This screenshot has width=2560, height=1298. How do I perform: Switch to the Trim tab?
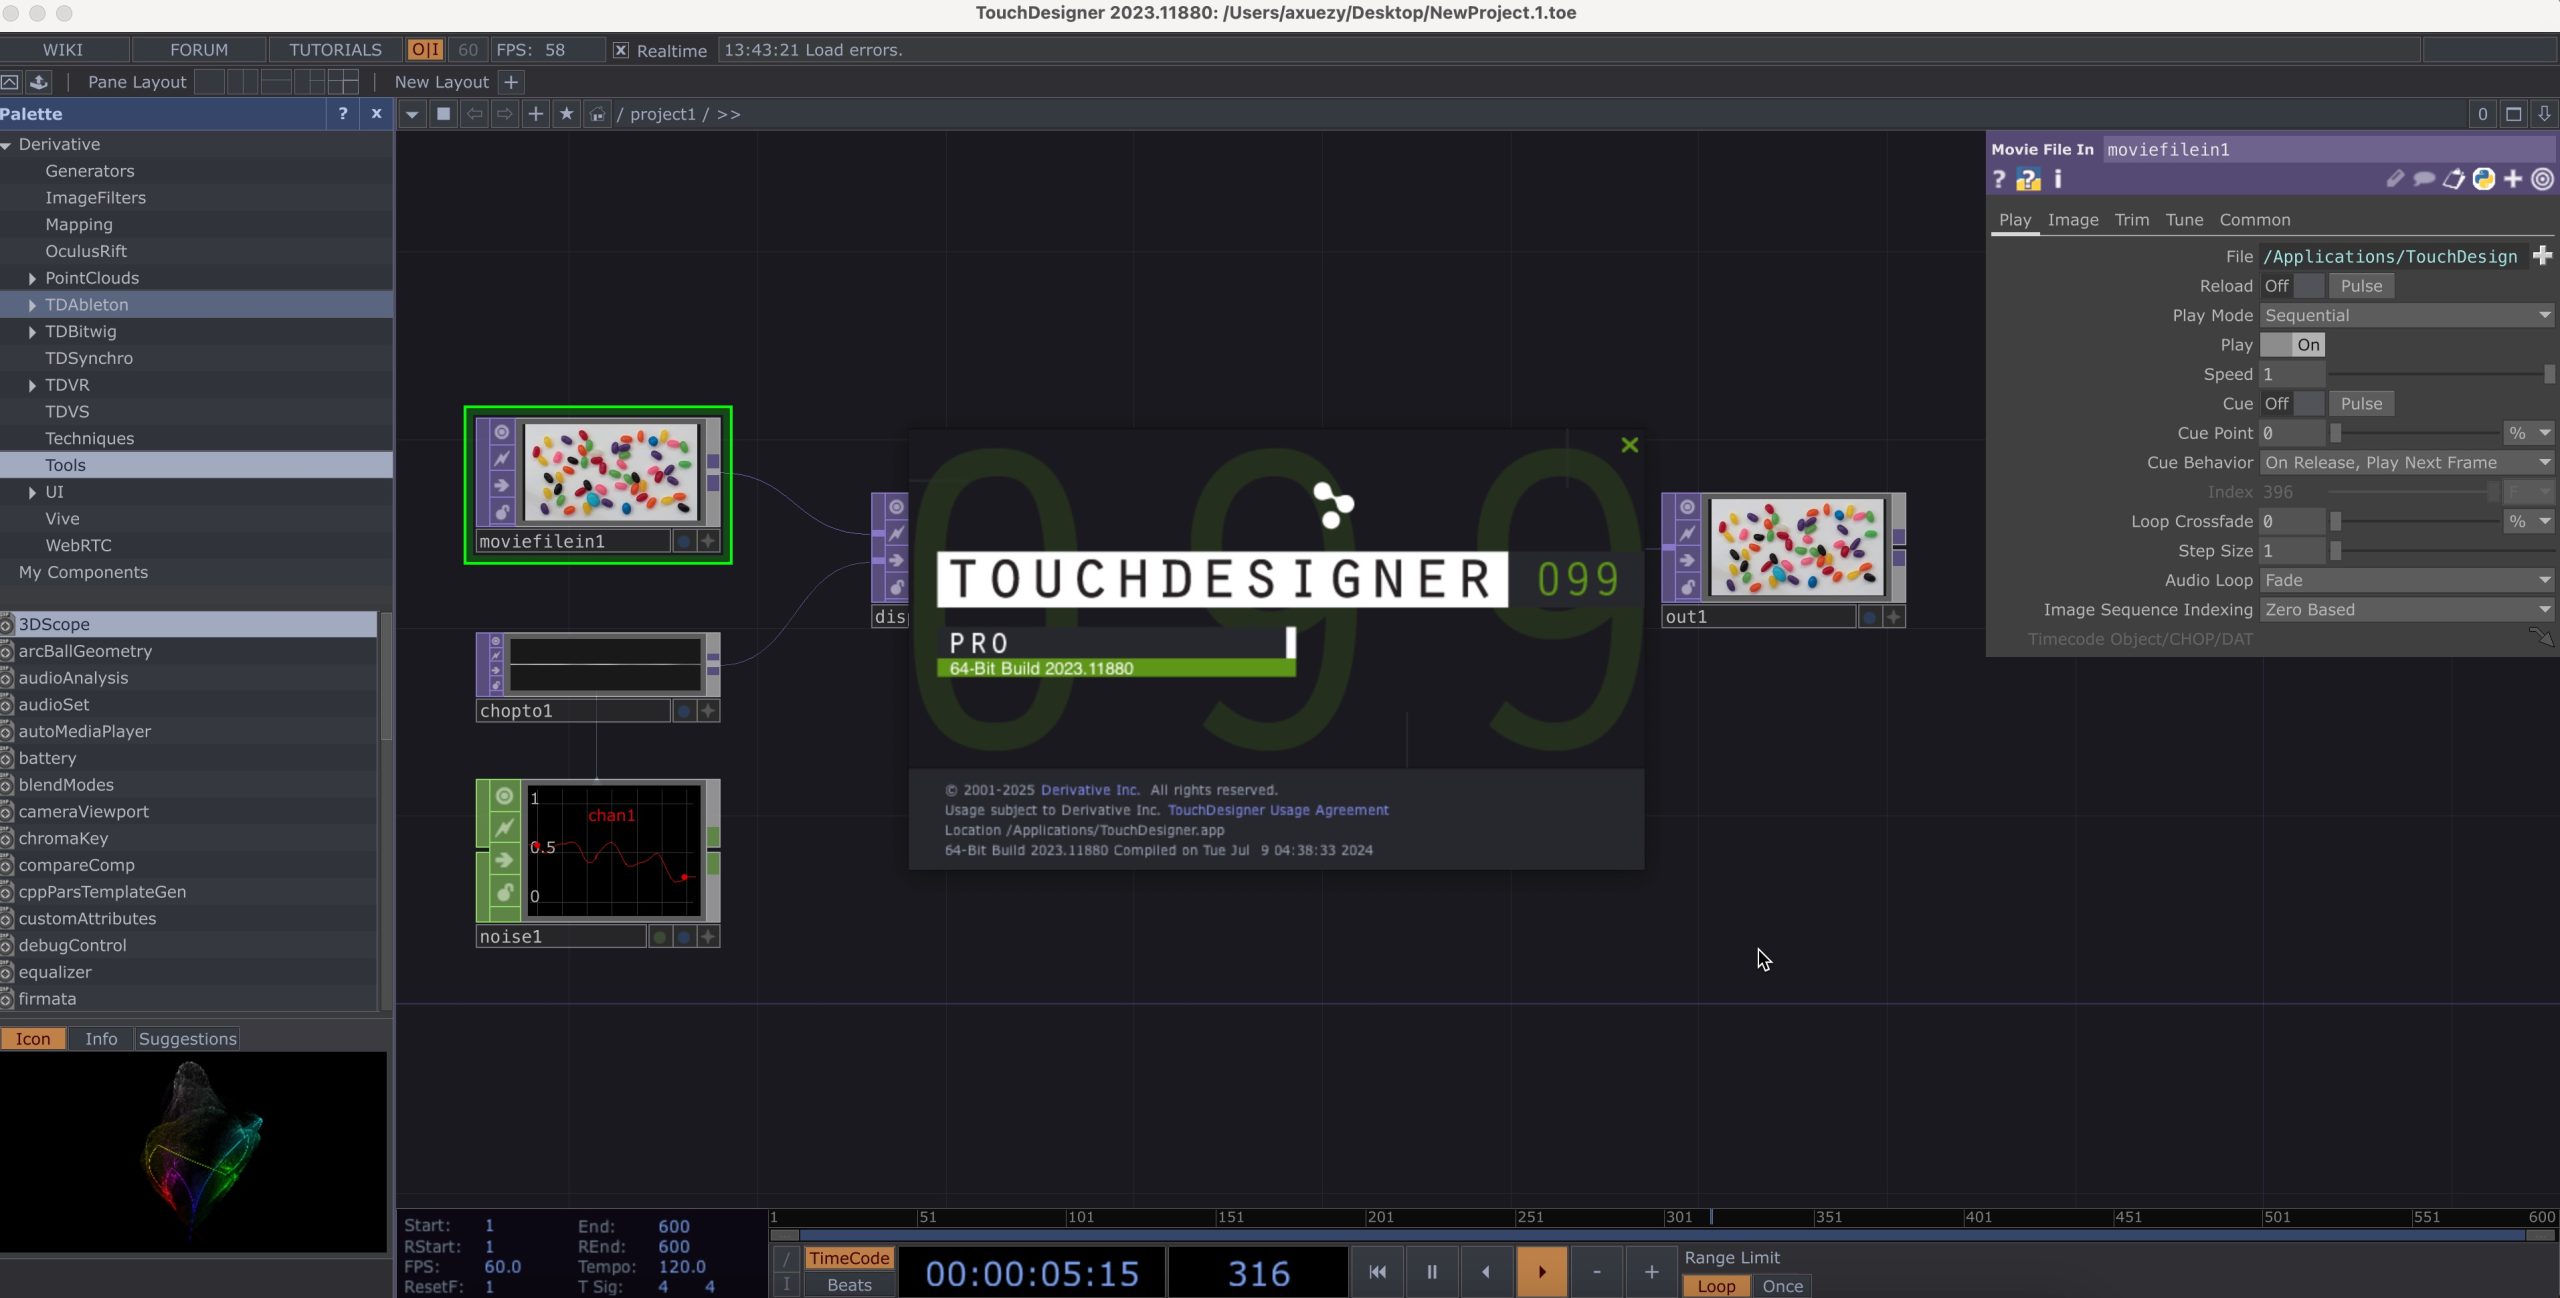tap(2131, 220)
